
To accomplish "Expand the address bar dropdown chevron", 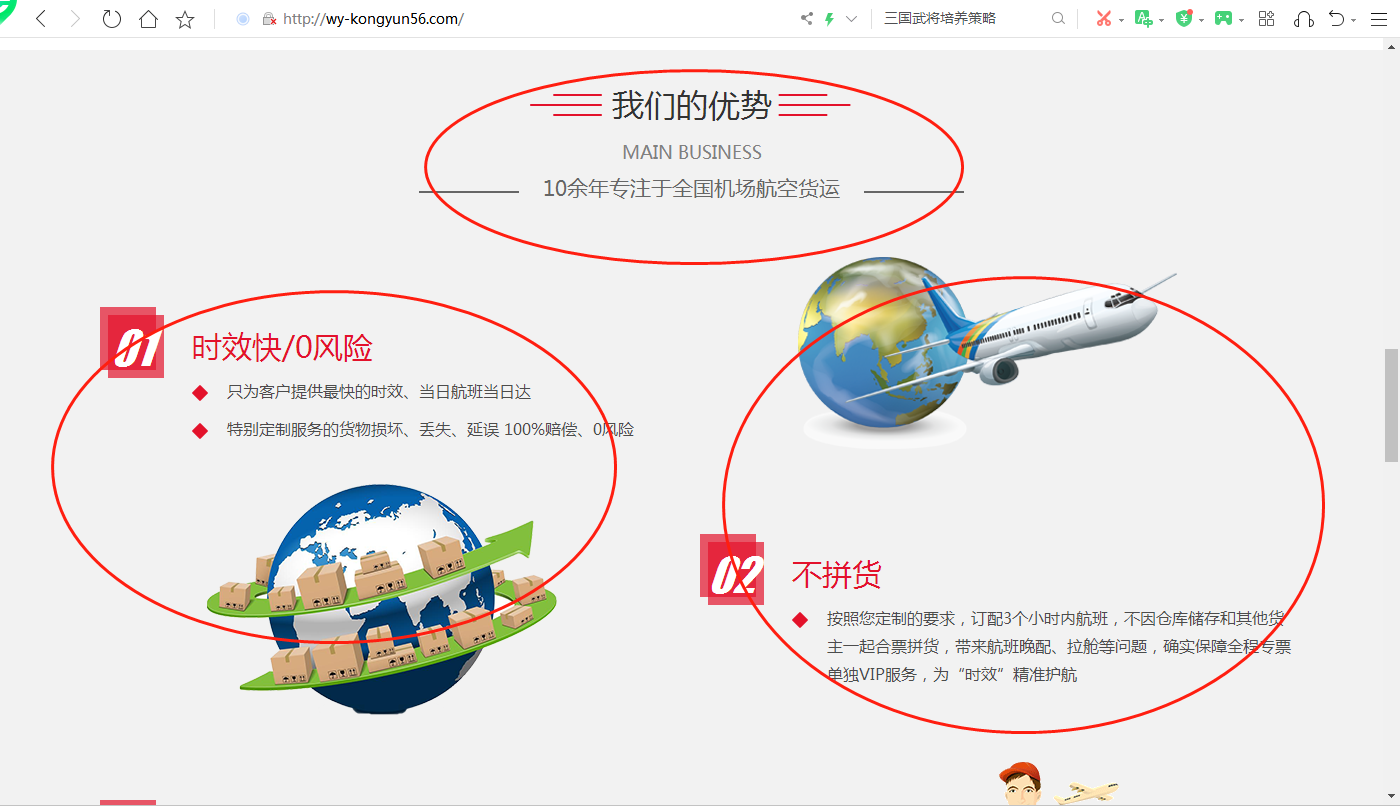I will (x=851, y=19).
